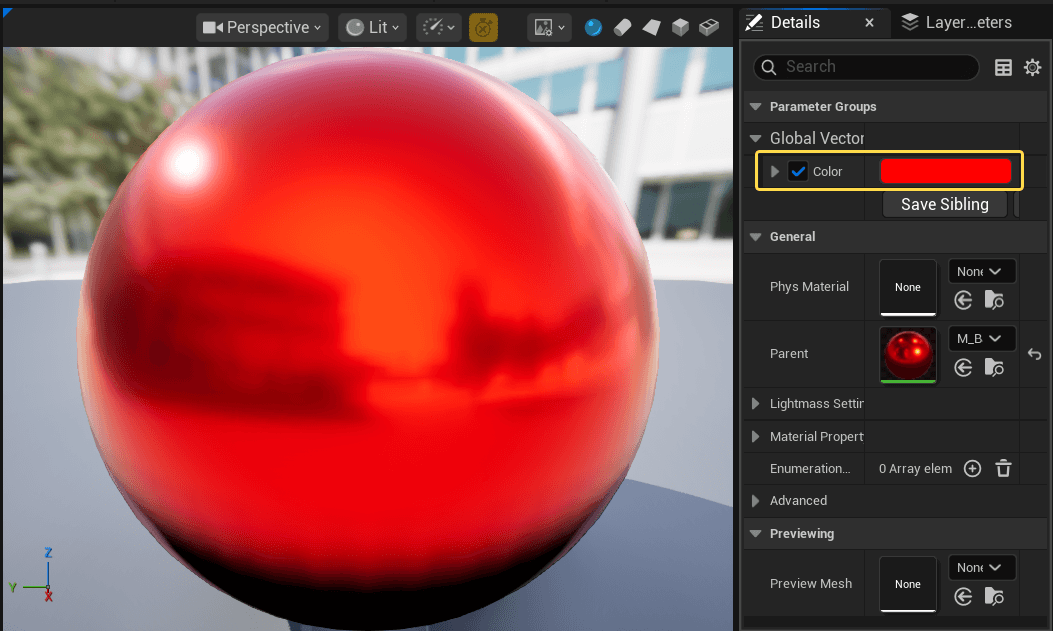1053x631 pixels.
Task: Select the Details tab
Action: tap(795, 22)
